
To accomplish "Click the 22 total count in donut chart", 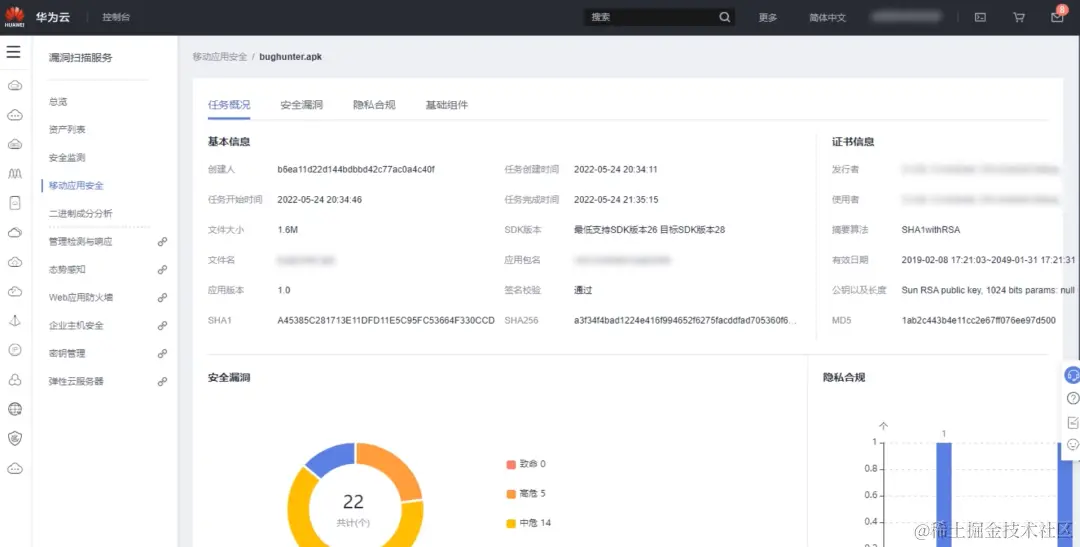I will [x=353, y=502].
